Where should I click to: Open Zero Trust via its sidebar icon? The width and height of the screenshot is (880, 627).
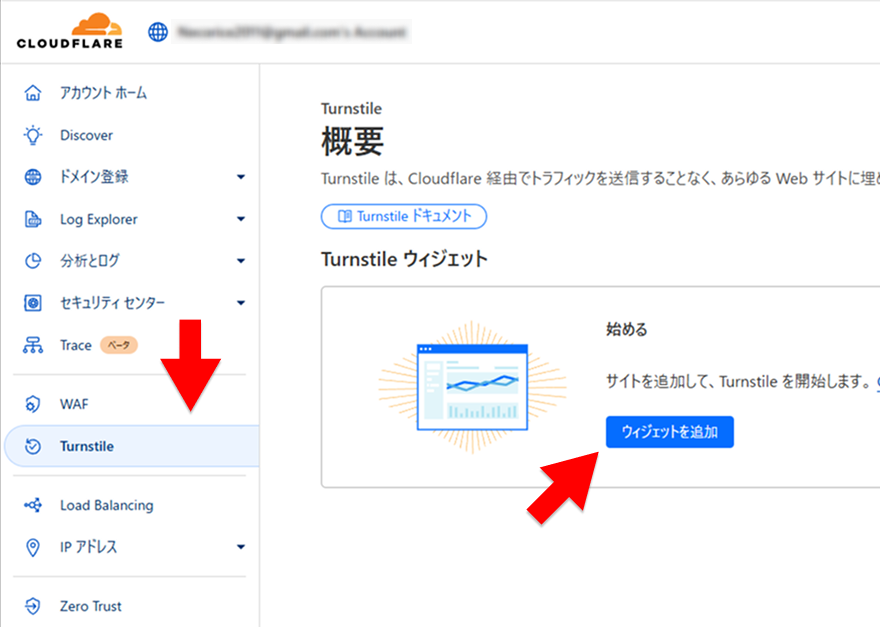tap(31, 606)
